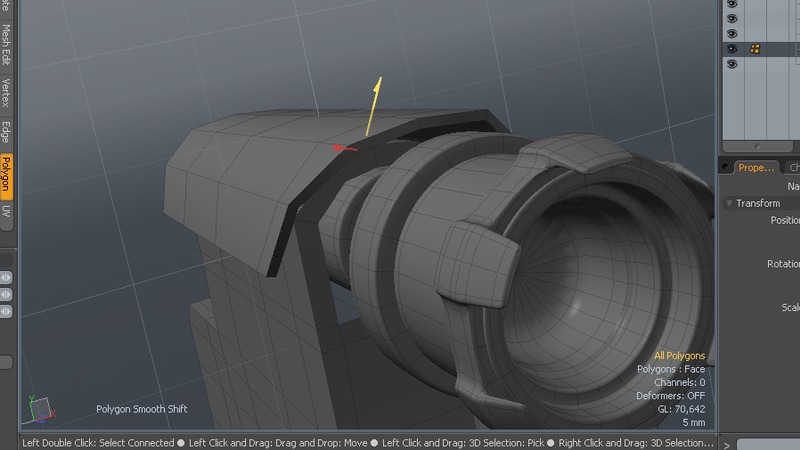800x450 pixels.
Task: Click the 'Polygon Smooth Shift' tool label
Action: click(142, 409)
